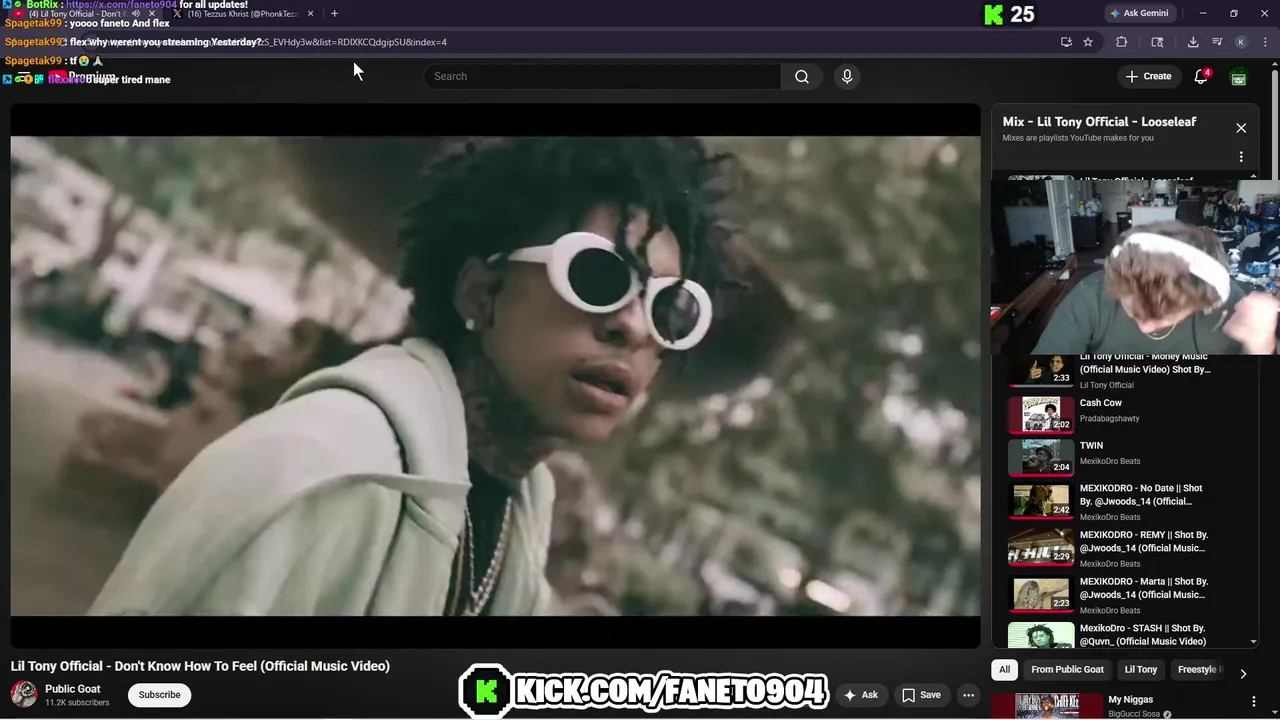Click the YouTube search magnifier button
Screen dimensions: 1280x720
coord(802,76)
